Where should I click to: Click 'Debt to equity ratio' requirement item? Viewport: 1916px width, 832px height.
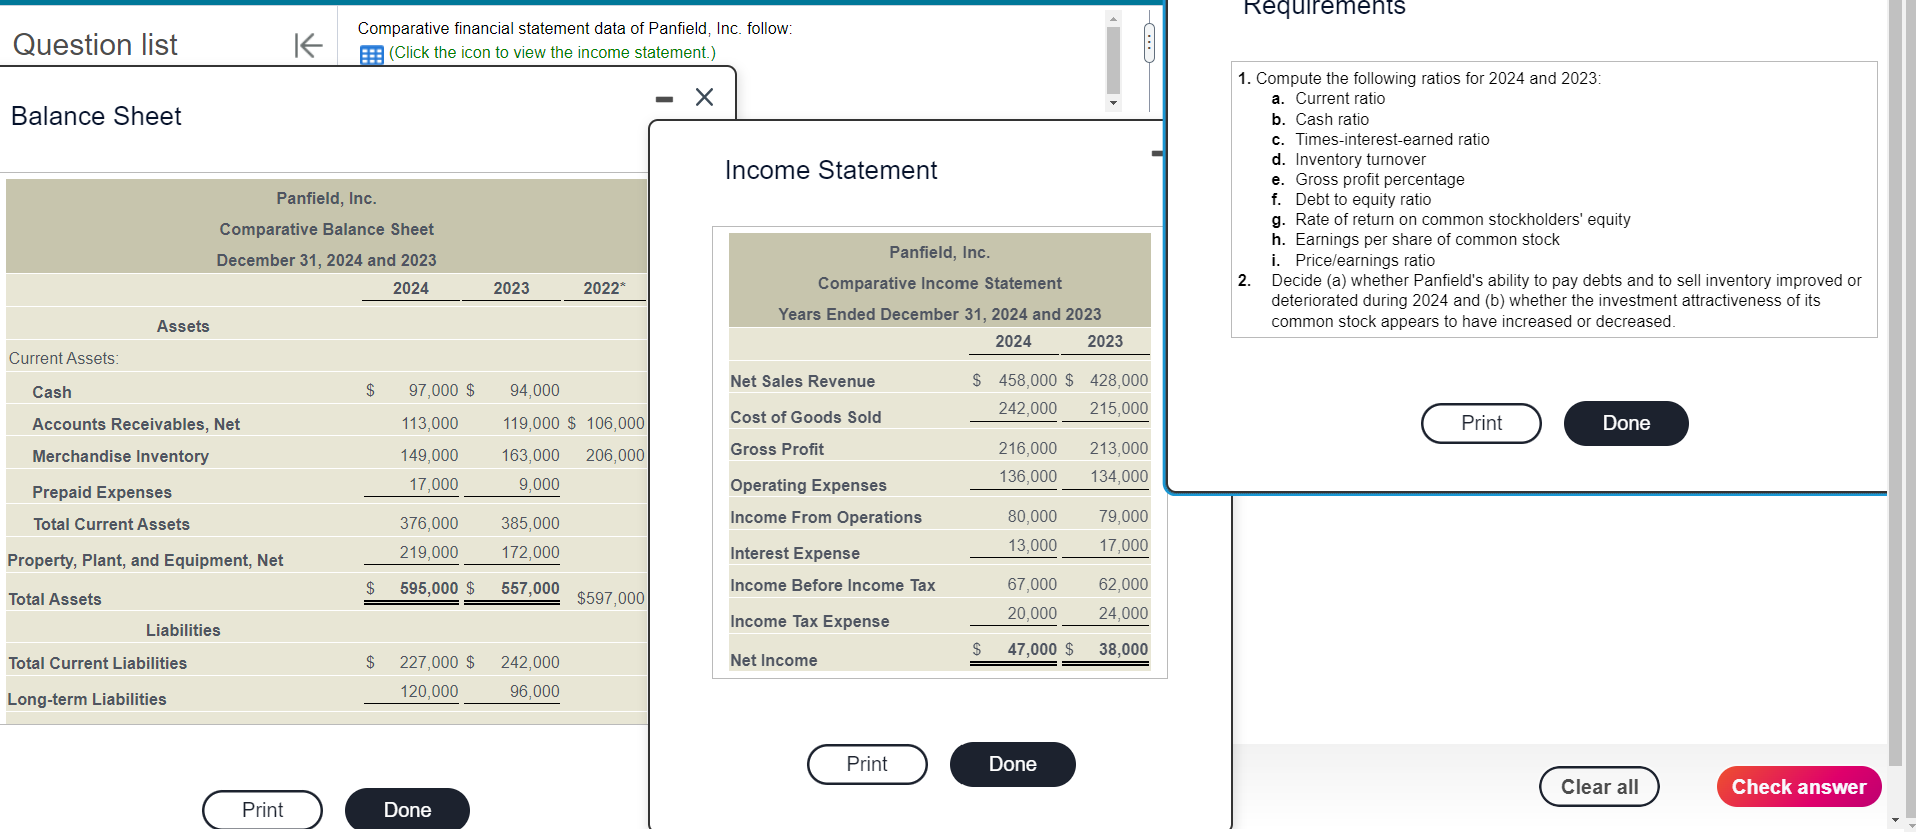click(x=1362, y=199)
